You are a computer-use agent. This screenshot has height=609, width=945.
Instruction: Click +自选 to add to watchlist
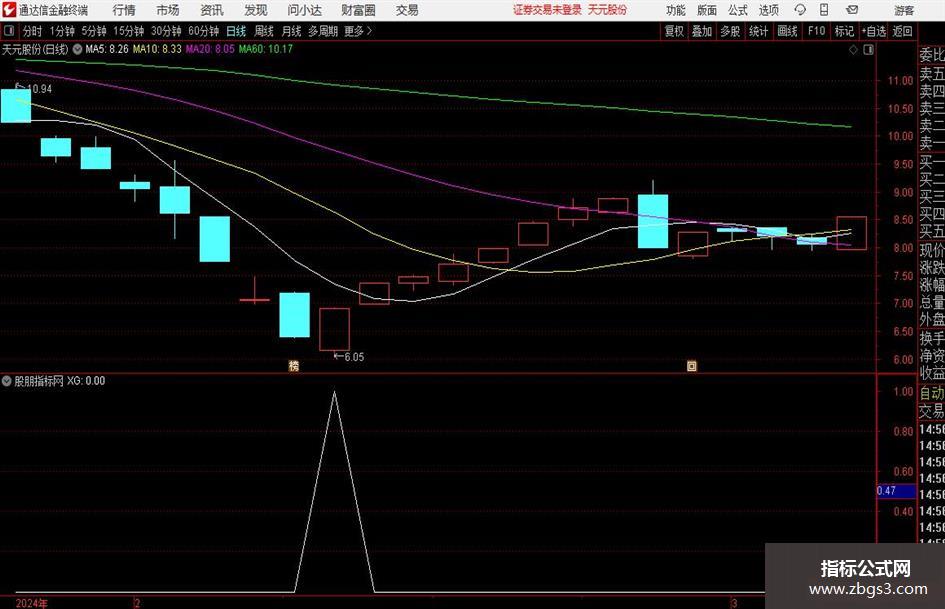pyautogui.click(x=873, y=31)
